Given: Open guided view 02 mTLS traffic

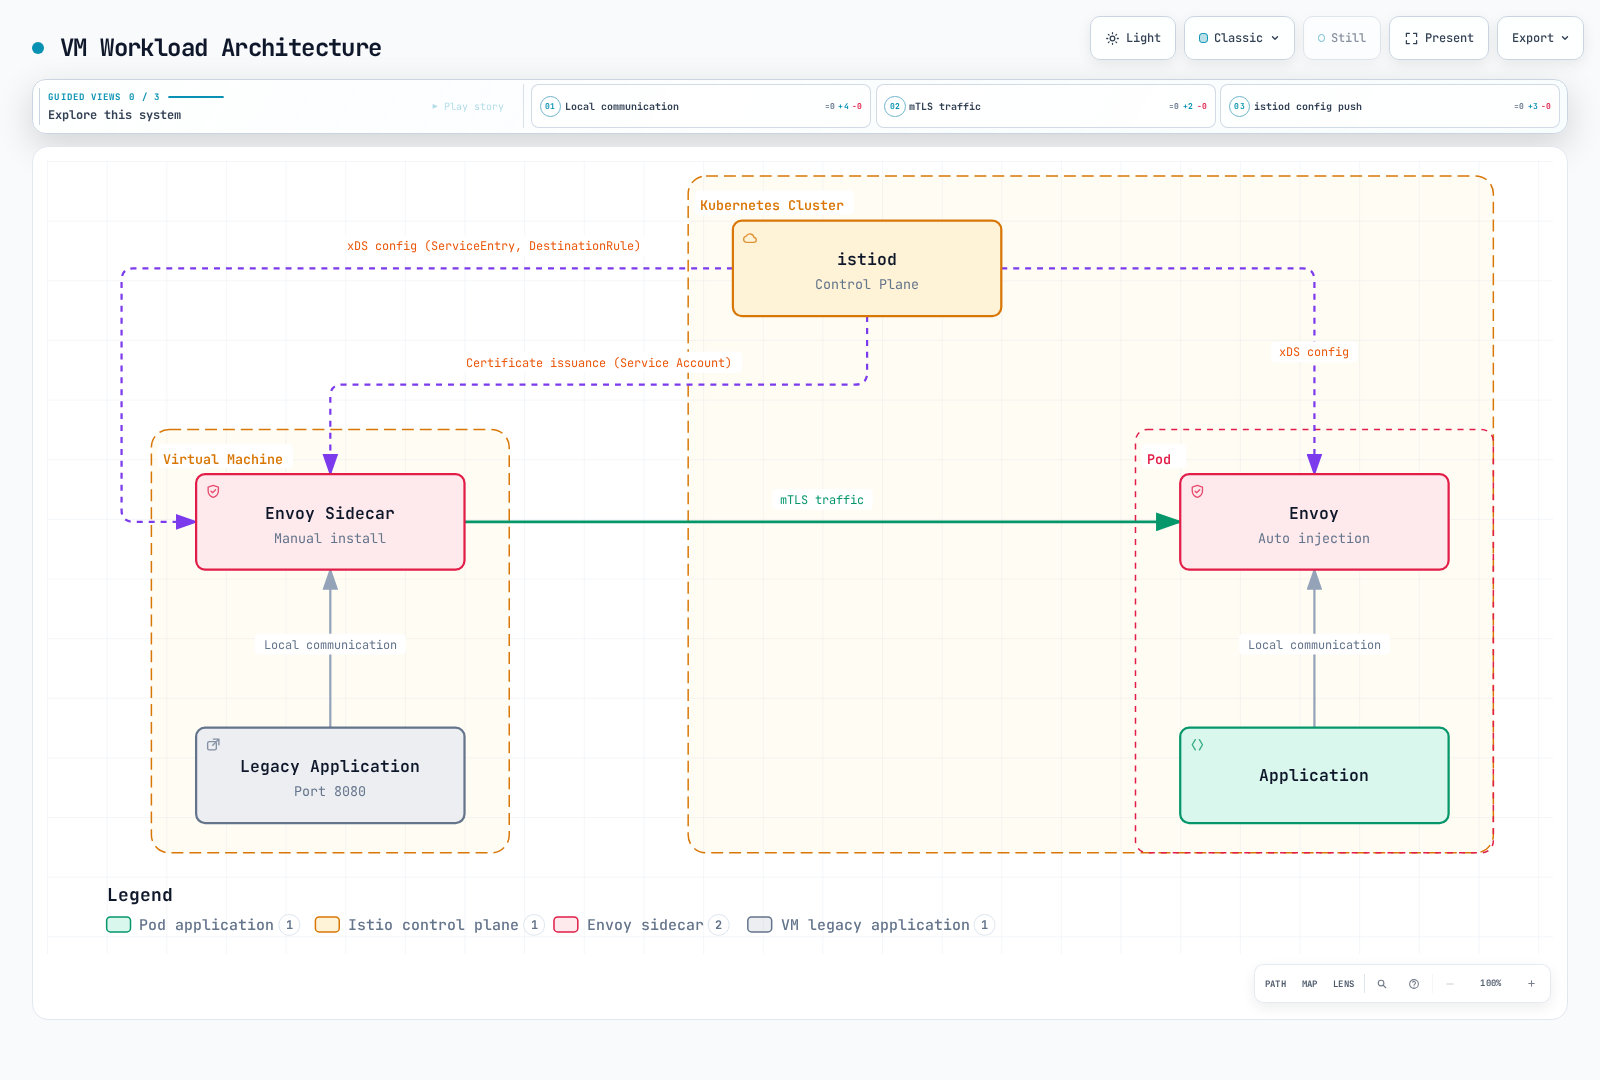Looking at the screenshot, I should point(1046,106).
